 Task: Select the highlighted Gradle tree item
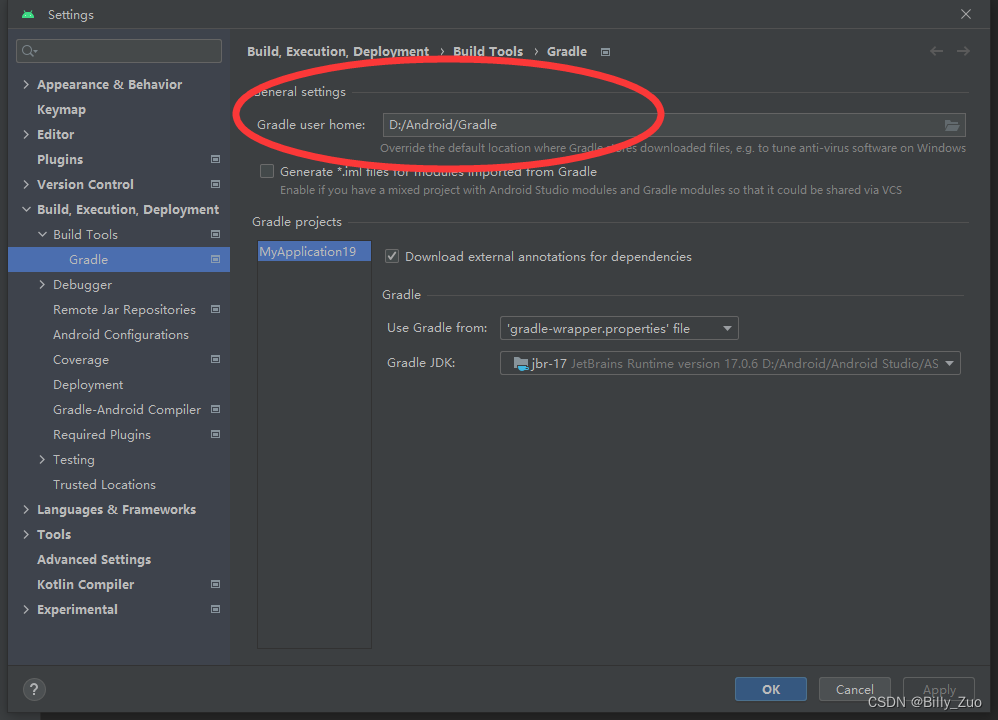pyautogui.click(x=119, y=260)
